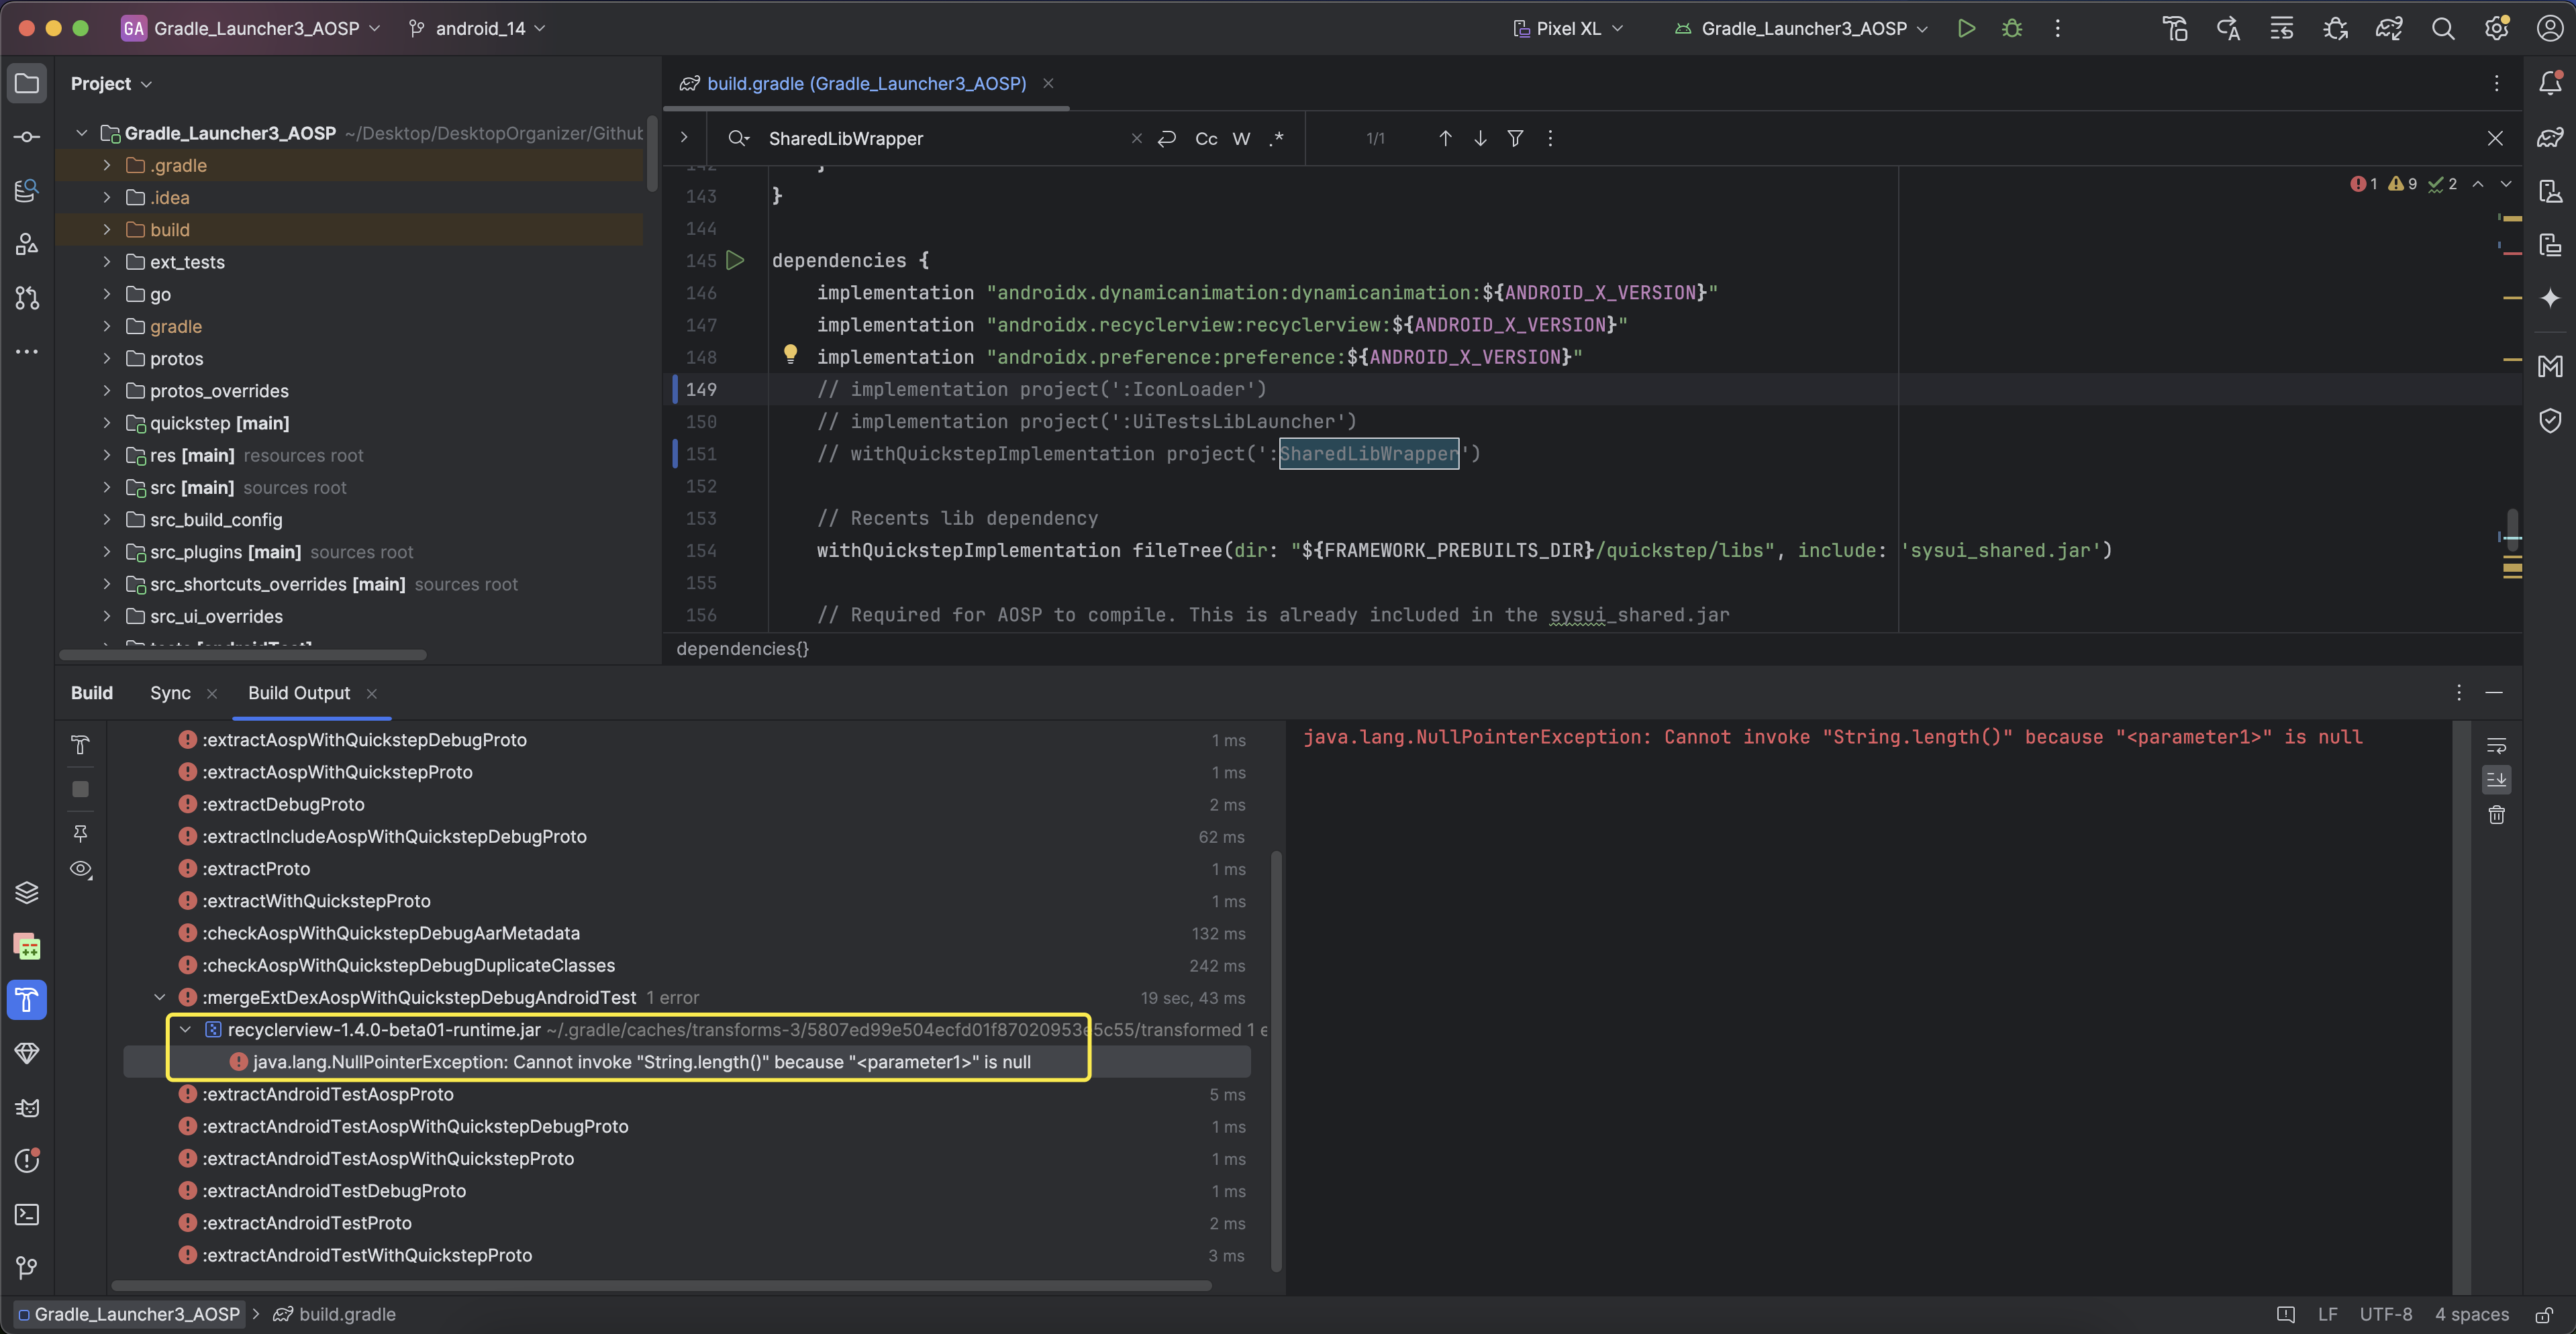Click UTF-8 encoding in status bar
The image size is (2576, 1334).
click(2385, 1314)
